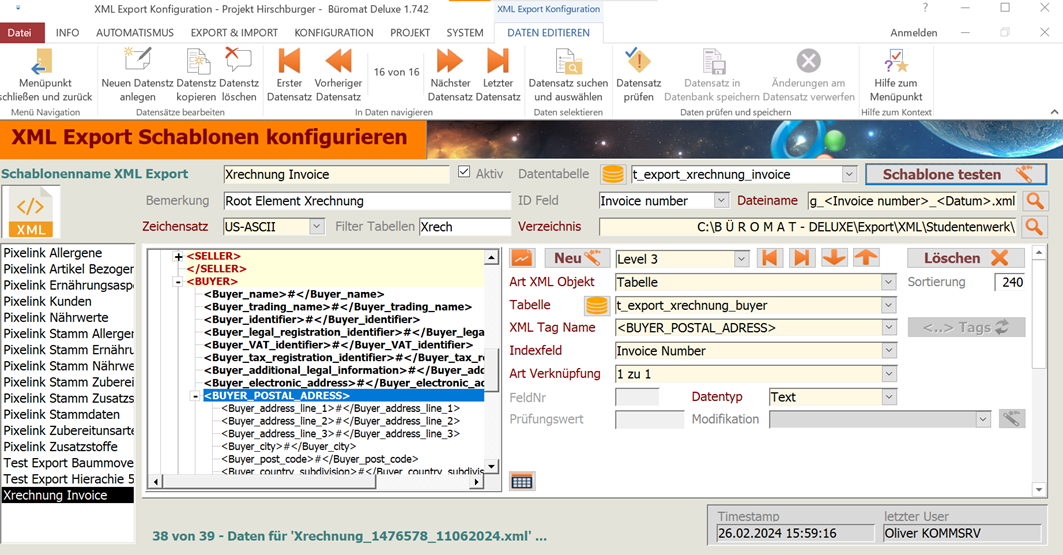Image resolution: width=1063 pixels, height=555 pixels.
Task: Open Datensatz suchen und auswählen
Action: coord(568,62)
